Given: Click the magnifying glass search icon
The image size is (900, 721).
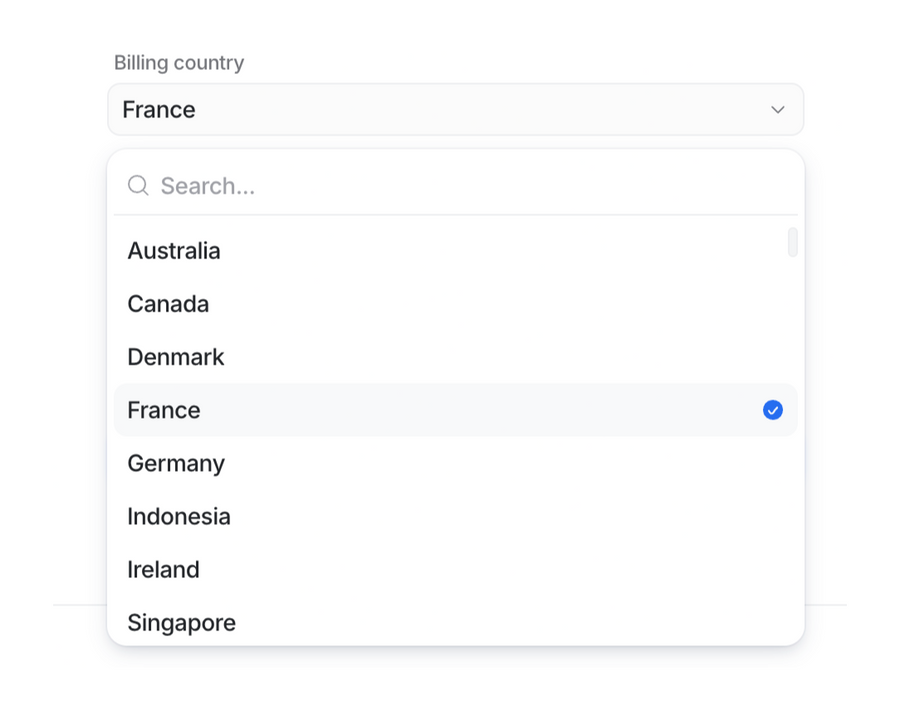Looking at the screenshot, I should 138,185.
